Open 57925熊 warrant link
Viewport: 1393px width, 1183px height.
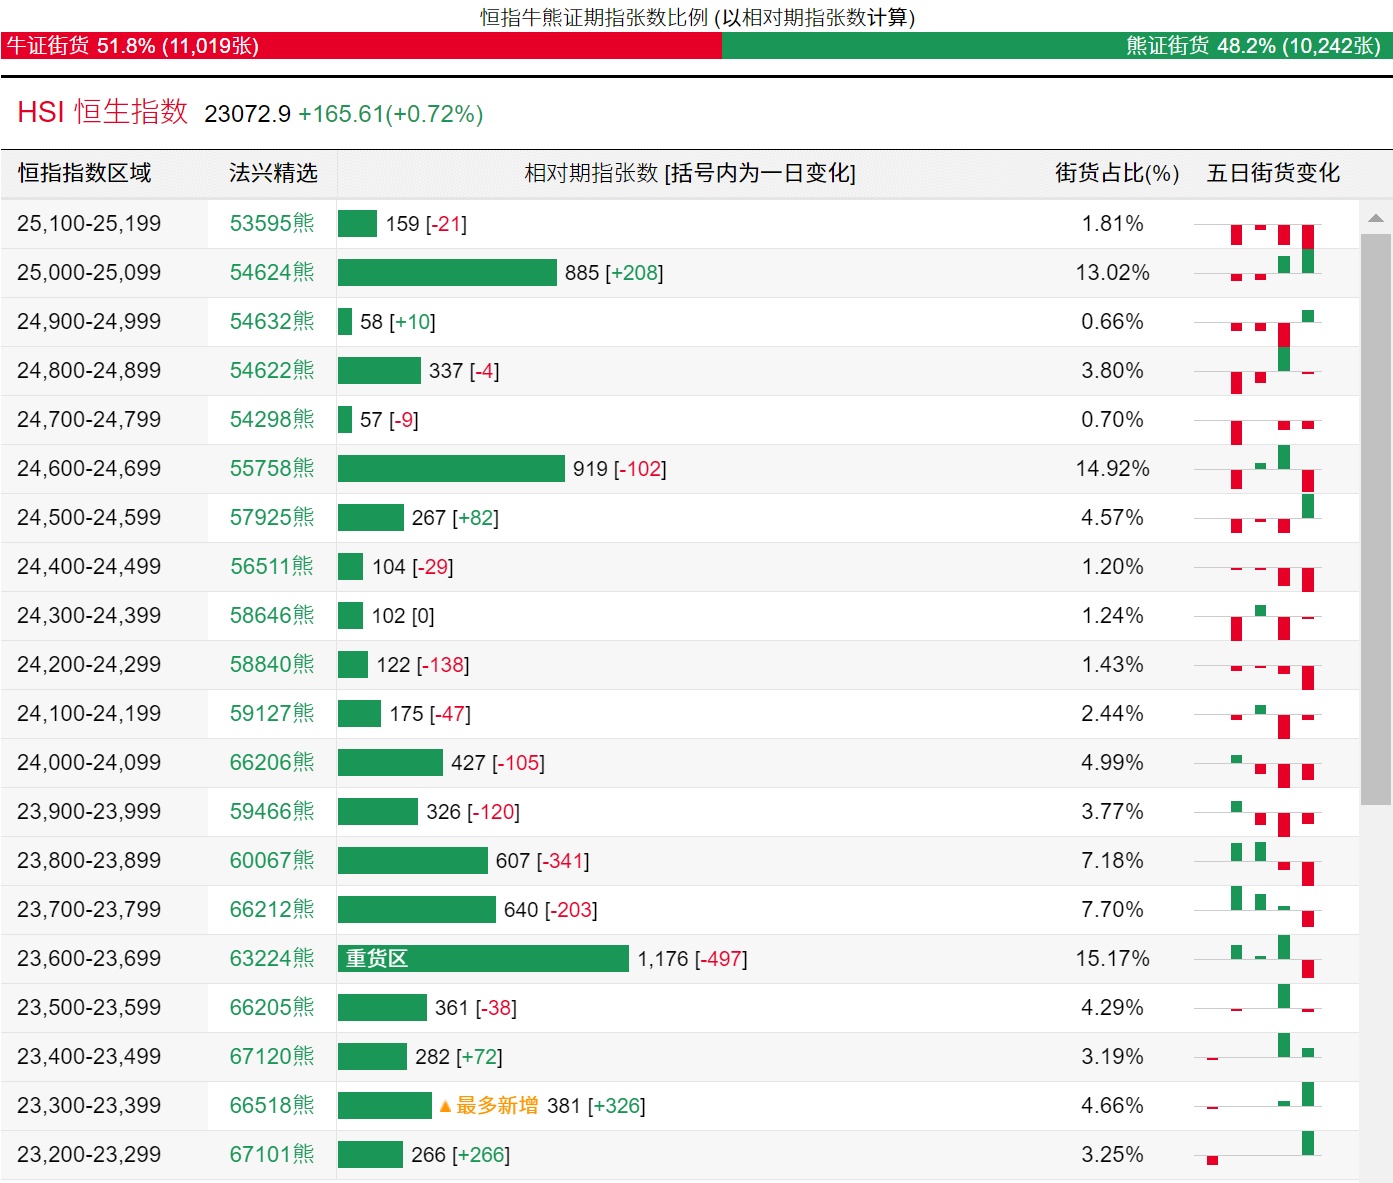pos(272,517)
